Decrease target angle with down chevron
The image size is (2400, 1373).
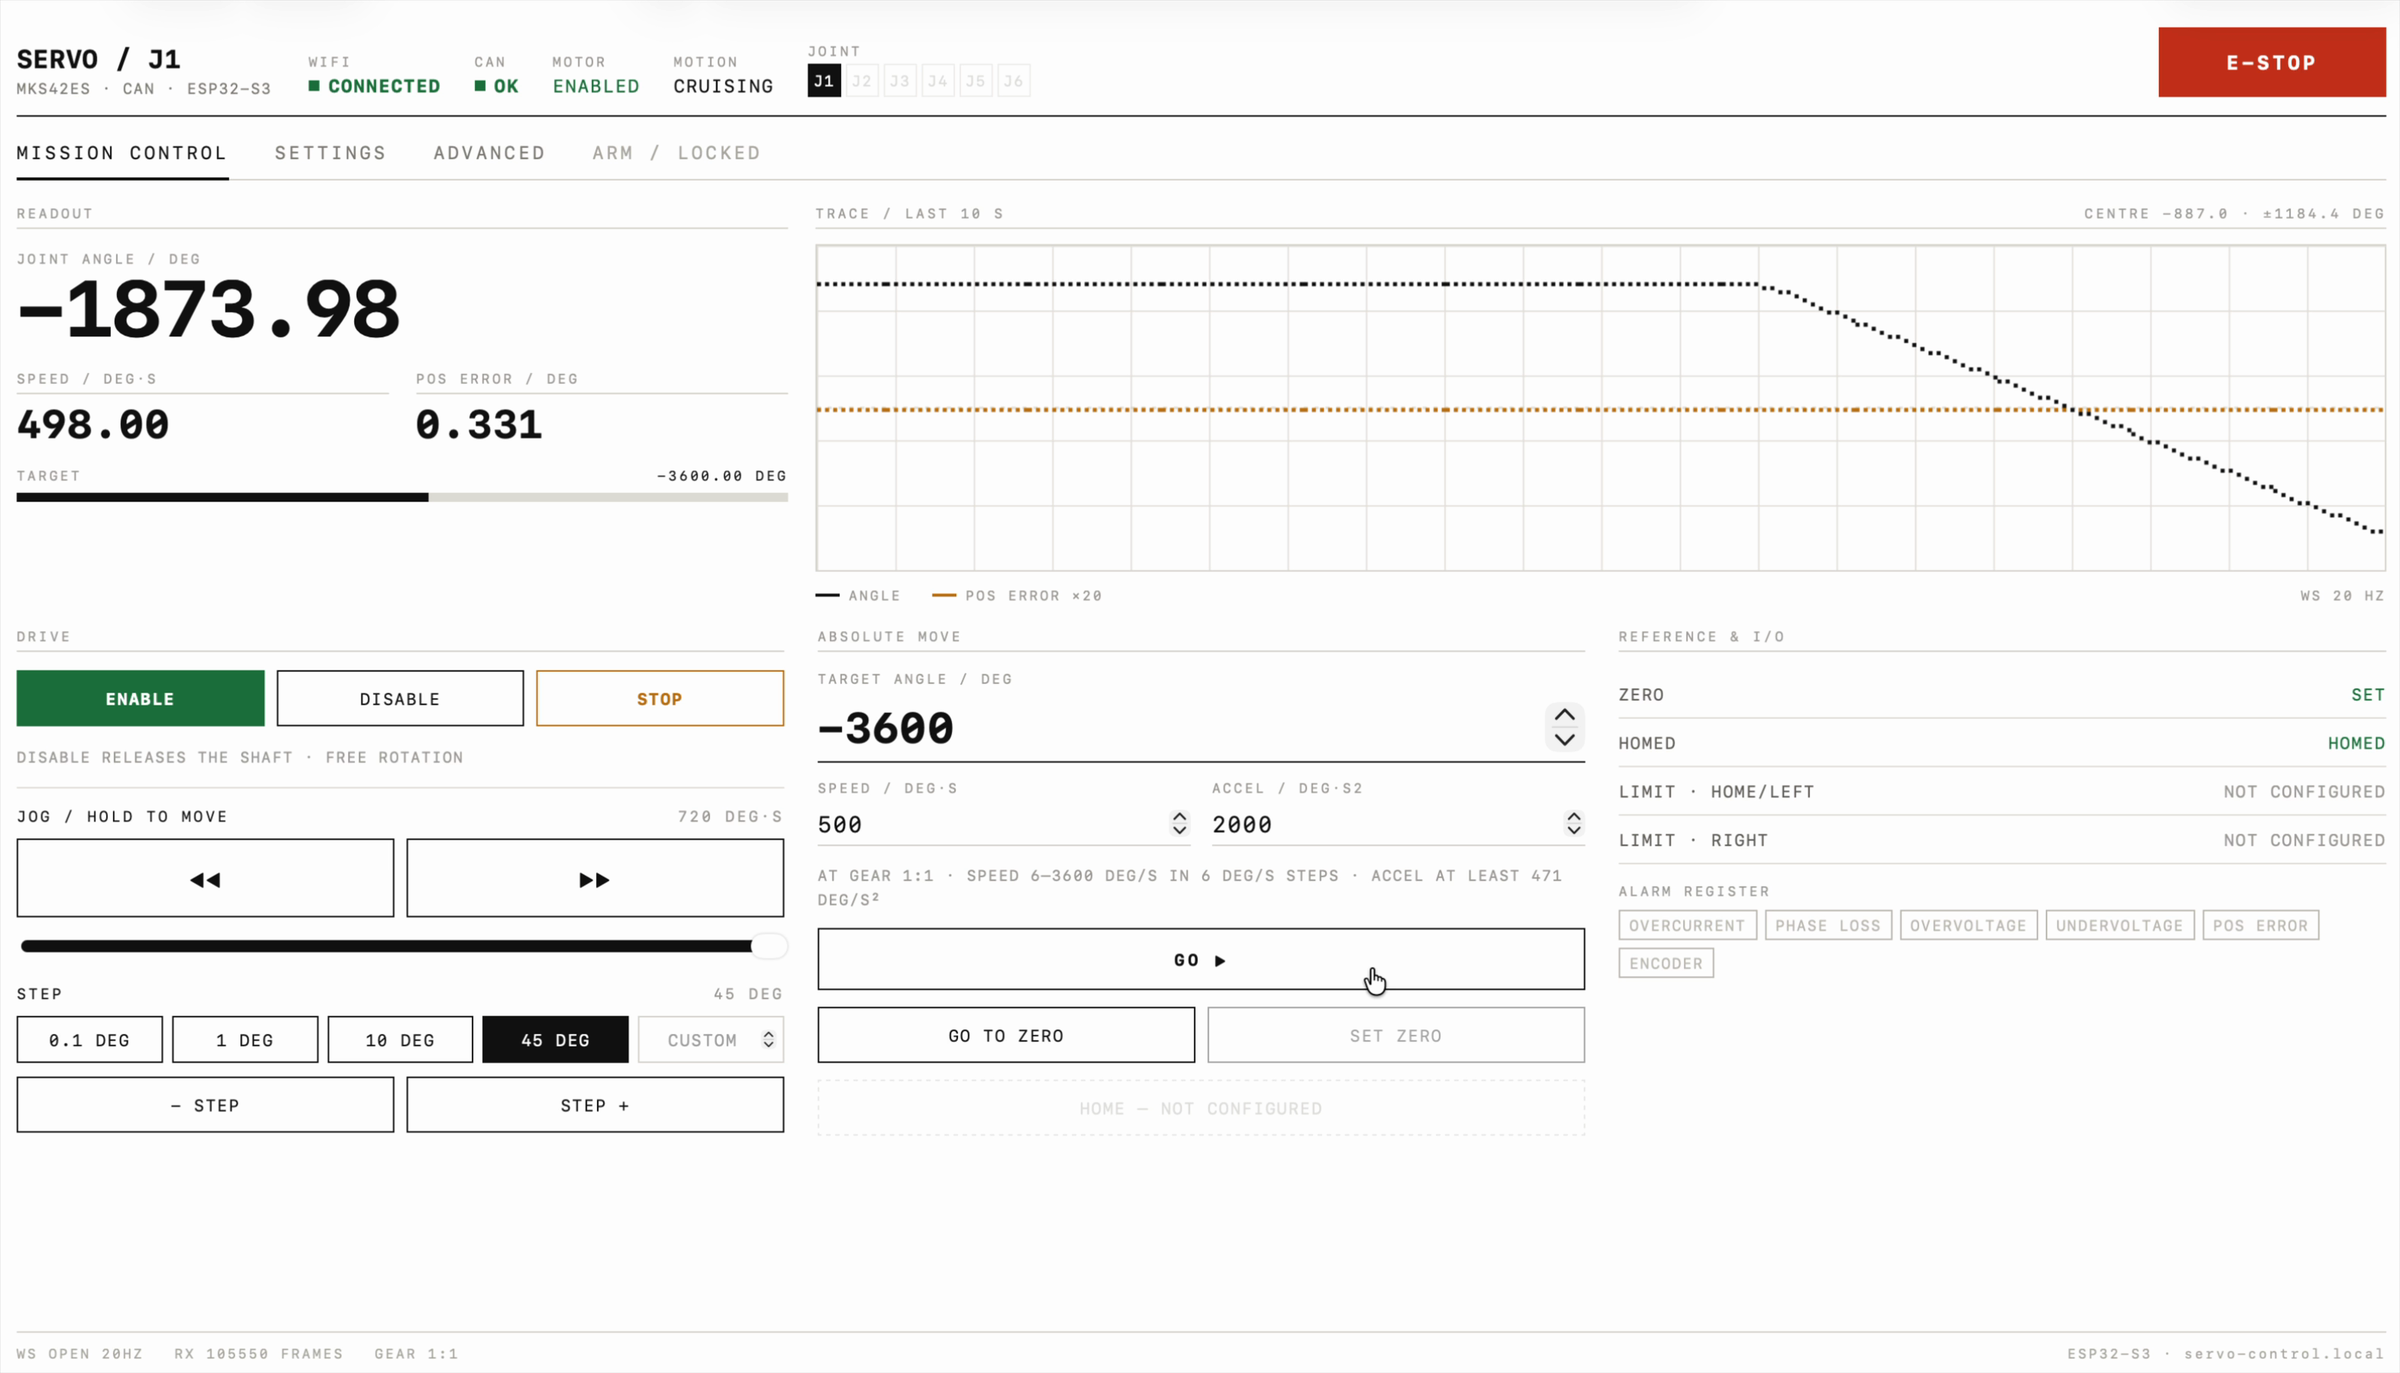[1565, 740]
